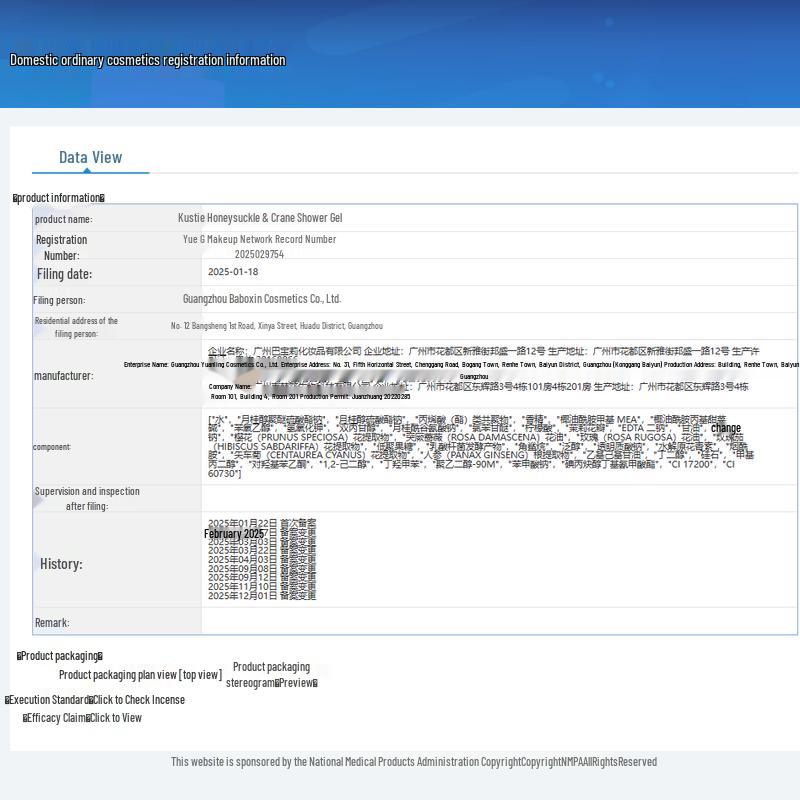800x800 pixels.
Task: Open Product packaging plan view [top view]
Action: click(140, 675)
